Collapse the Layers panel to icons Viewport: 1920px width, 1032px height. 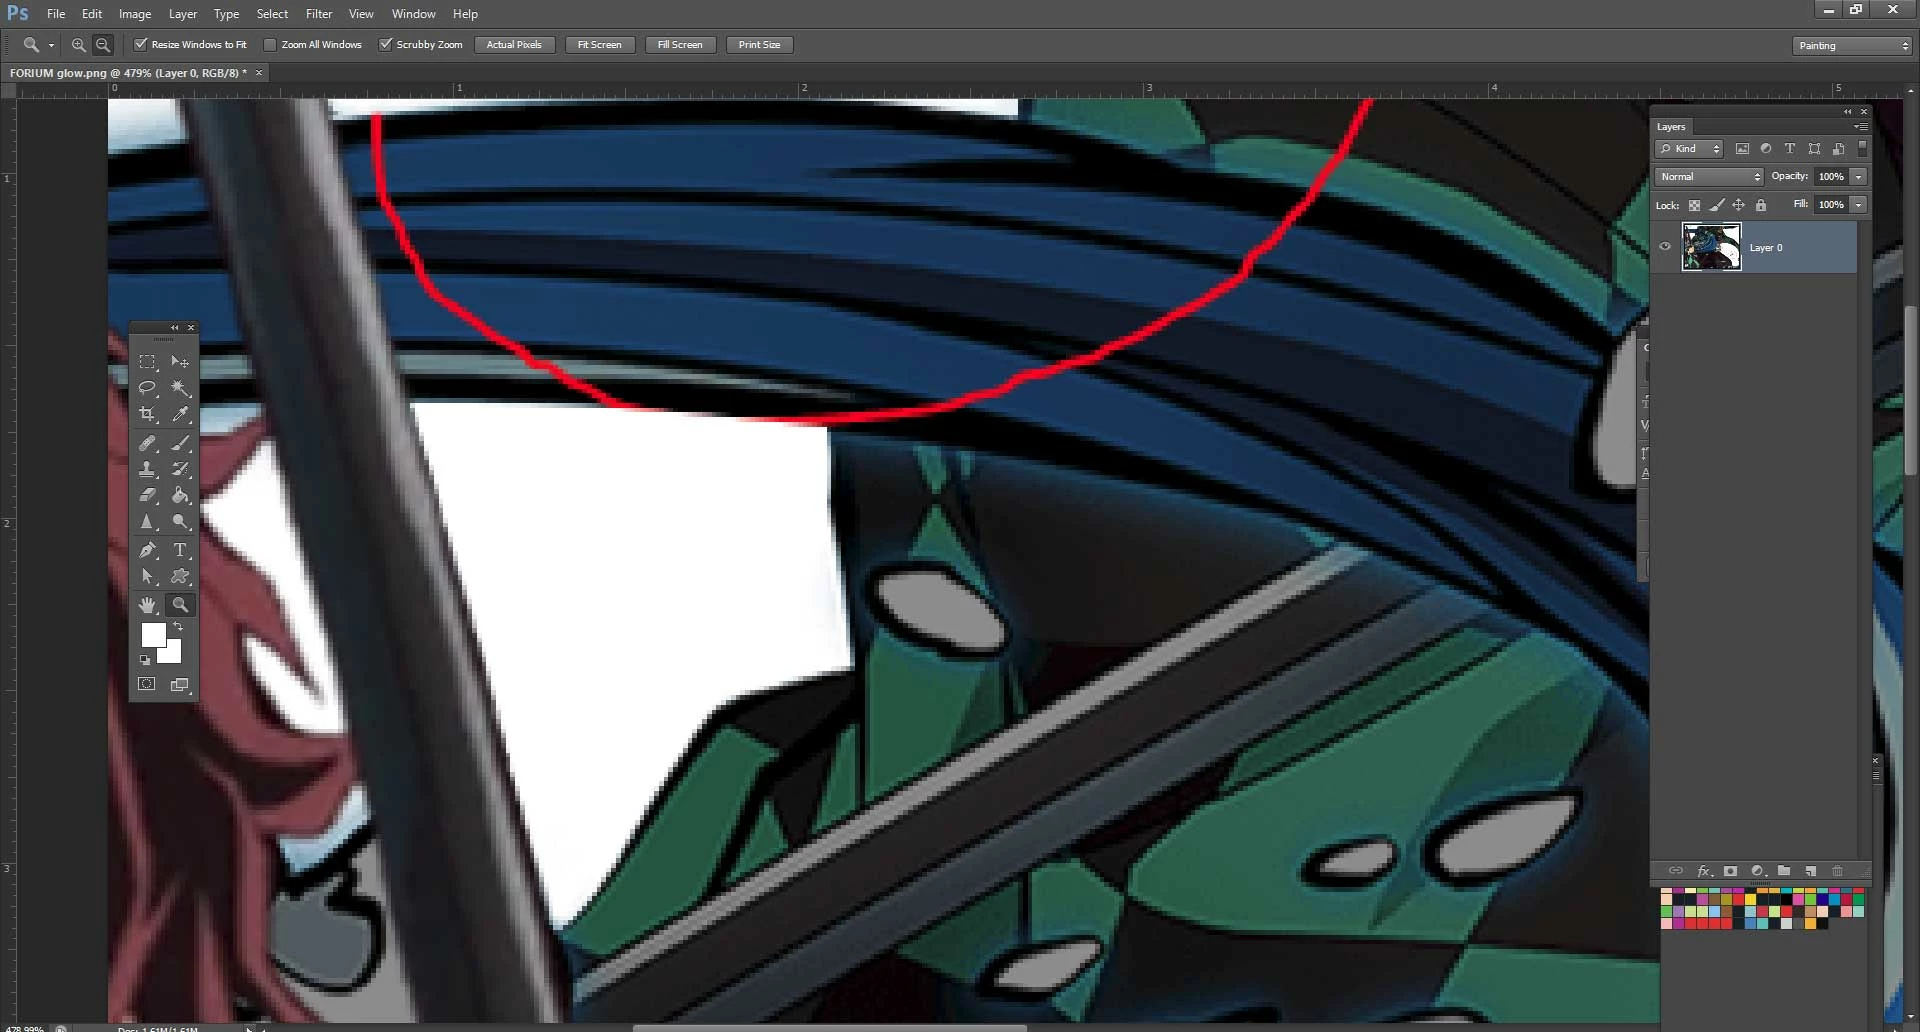point(1847,111)
